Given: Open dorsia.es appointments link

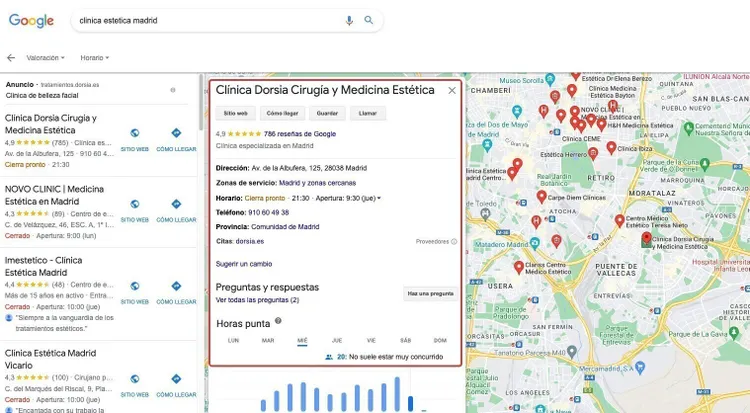Looking at the screenshot, I should (x=250, y=241).
